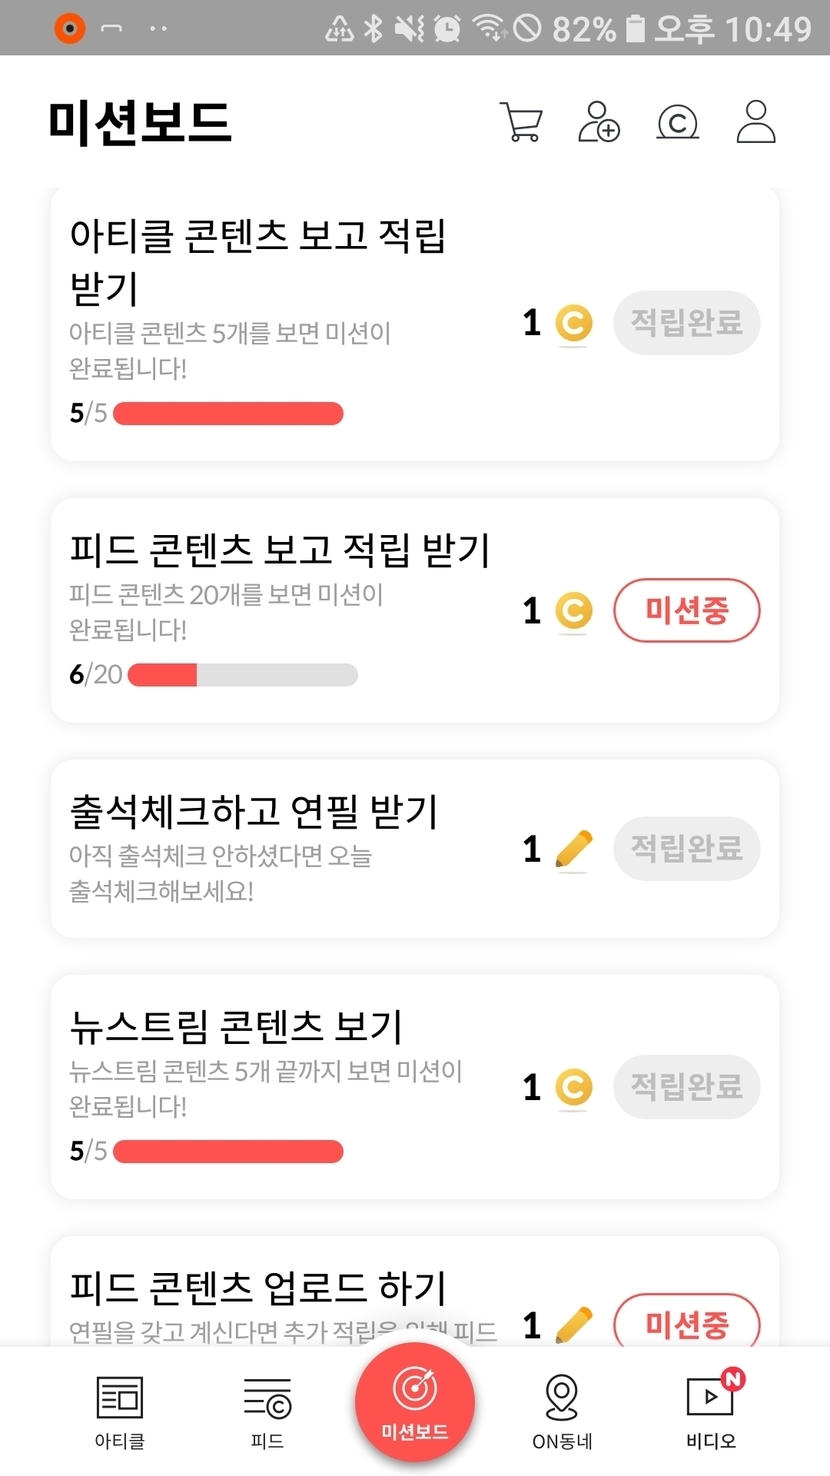Tap the 미션보드 page title
Screen dimensions: 830x1476
tap(140, 123)
